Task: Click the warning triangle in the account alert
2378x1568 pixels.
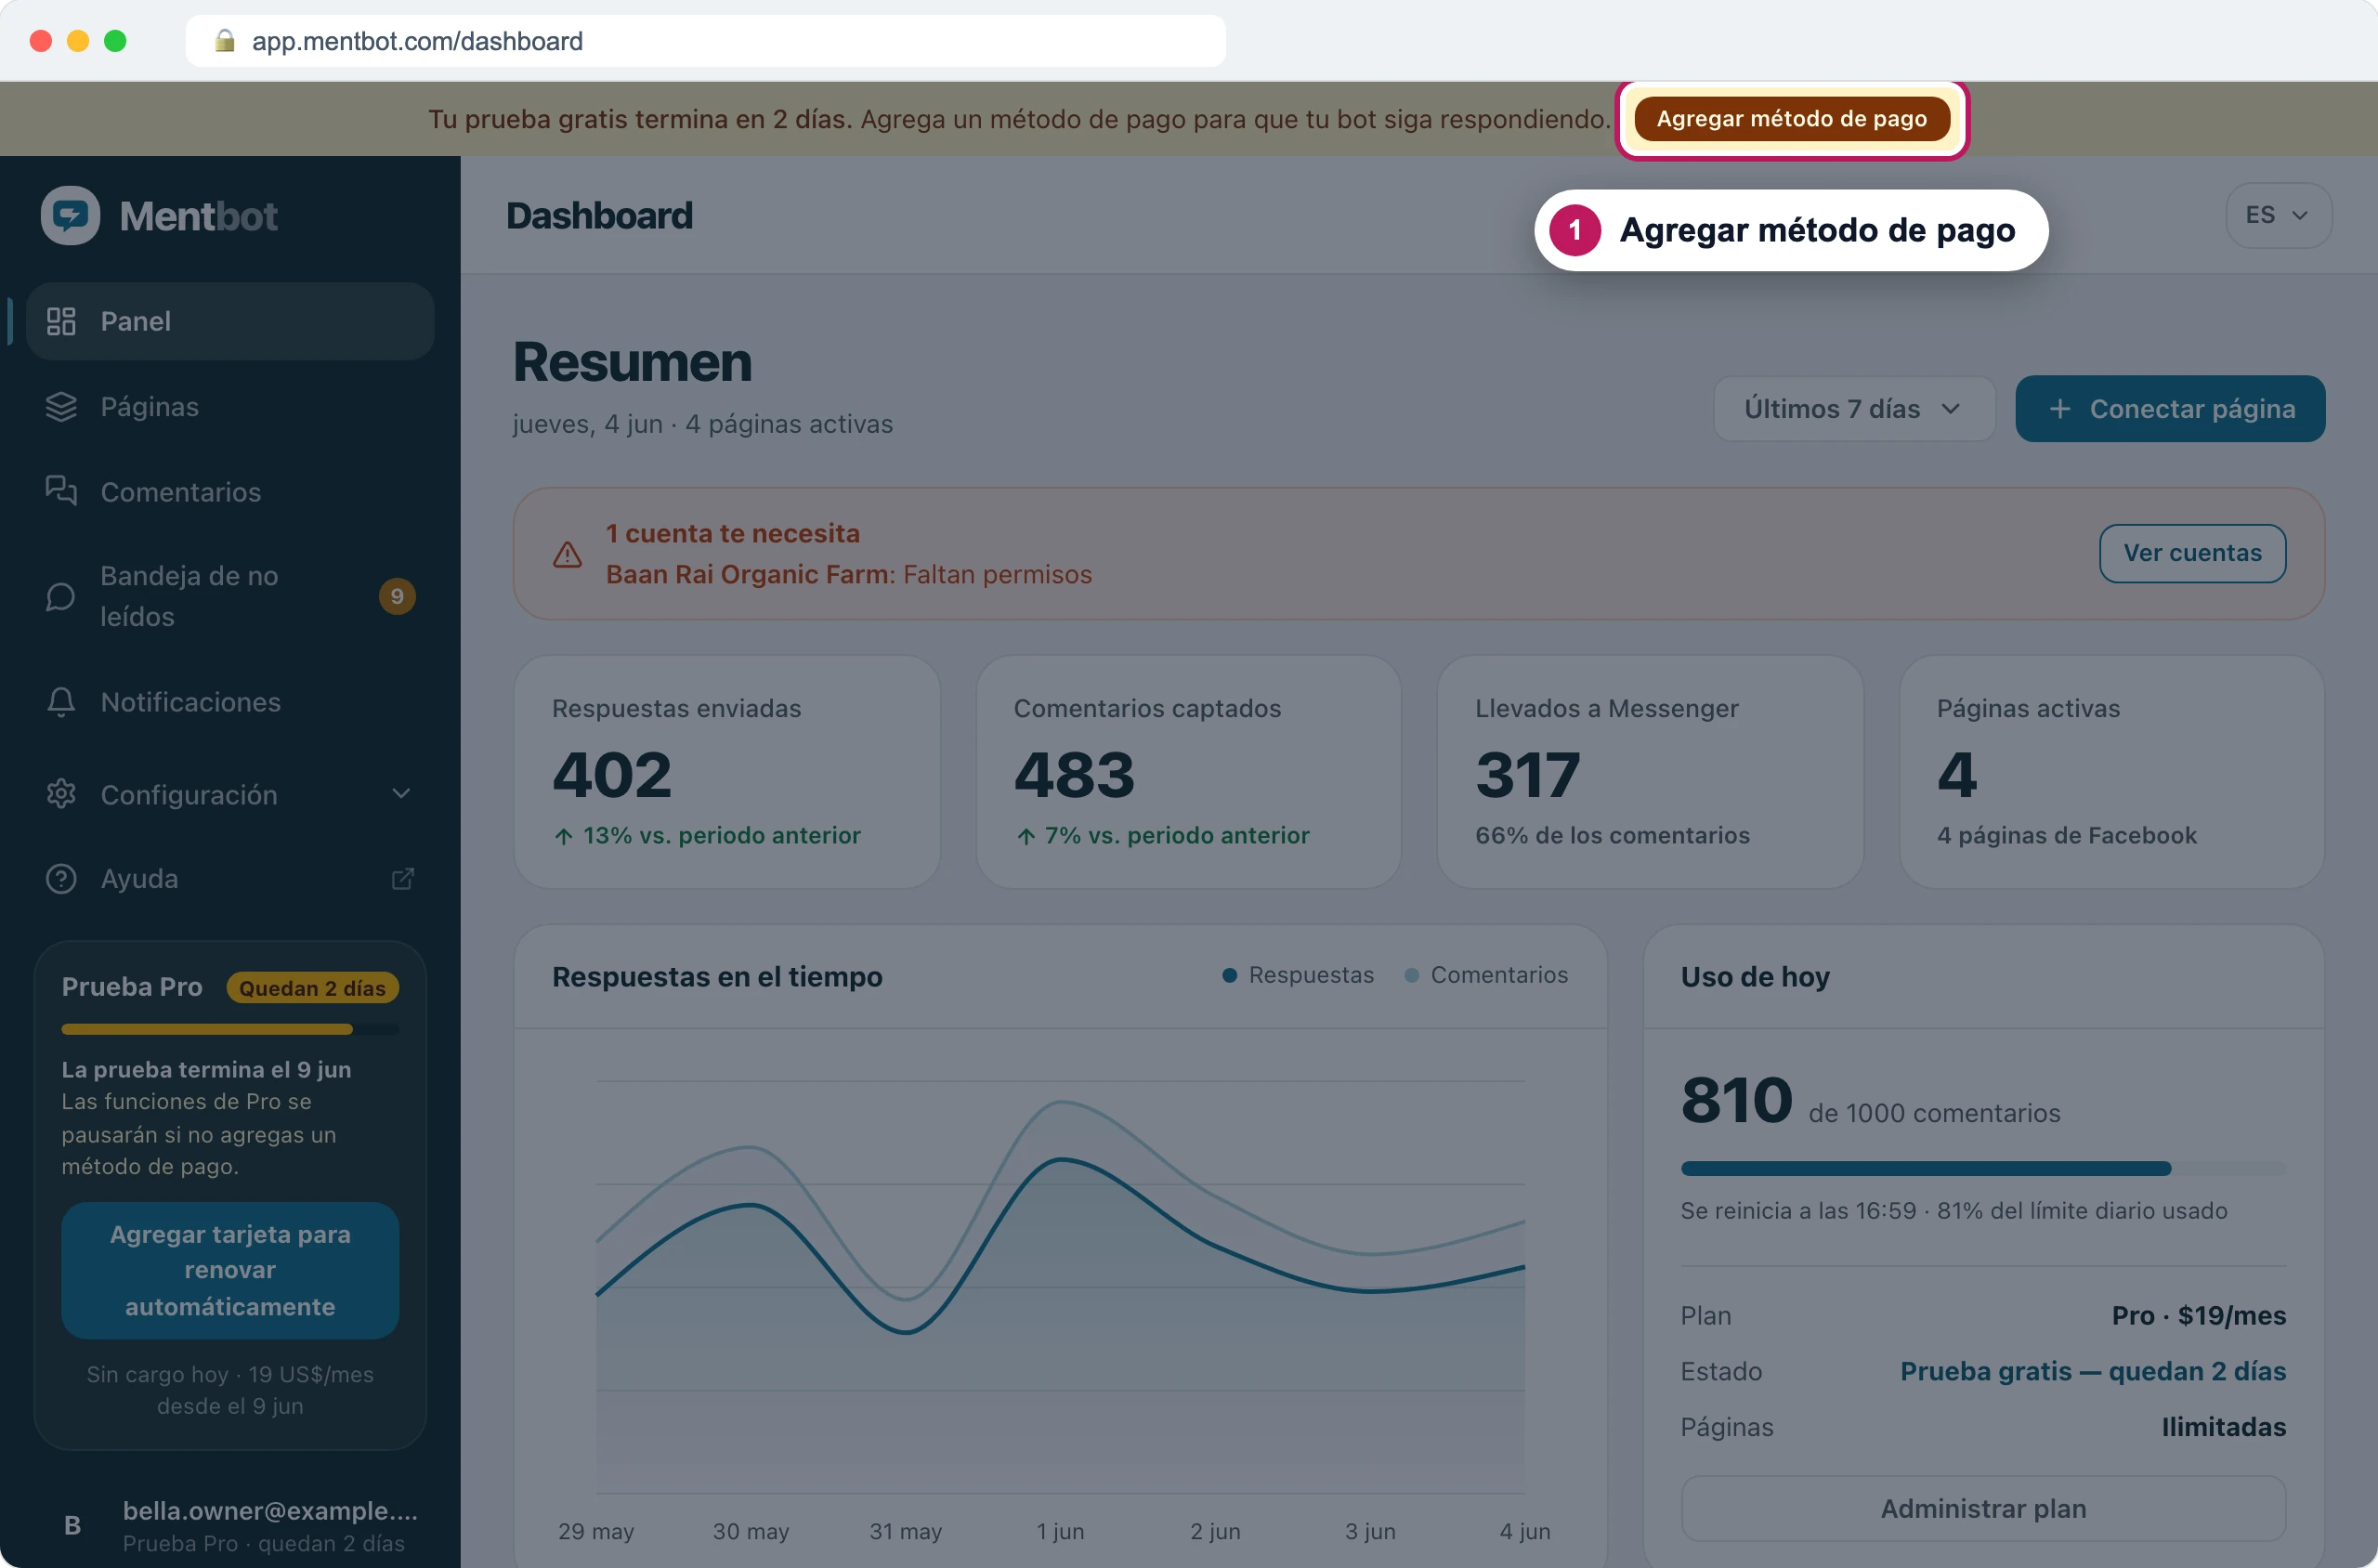Action: (567, 554)
